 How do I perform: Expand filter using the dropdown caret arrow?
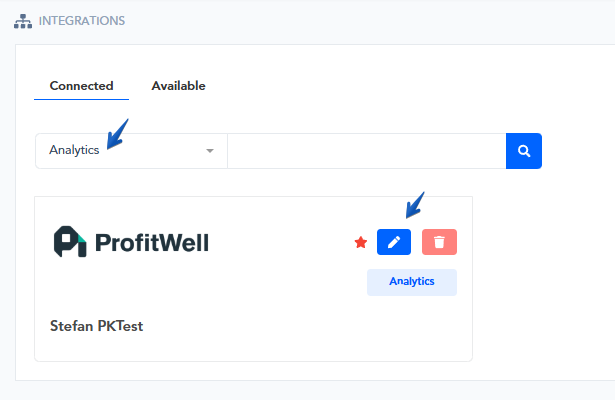tap(210, 151)
